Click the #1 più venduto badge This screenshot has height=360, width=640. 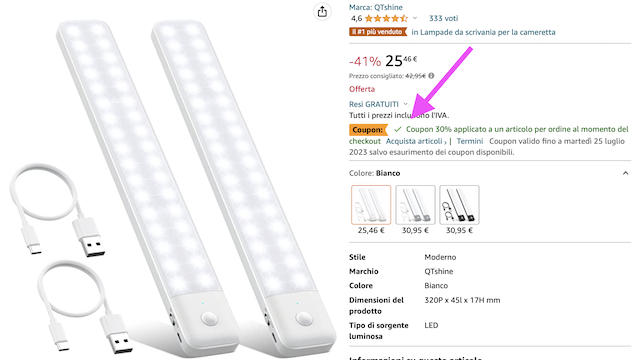(x=378, y=32)
